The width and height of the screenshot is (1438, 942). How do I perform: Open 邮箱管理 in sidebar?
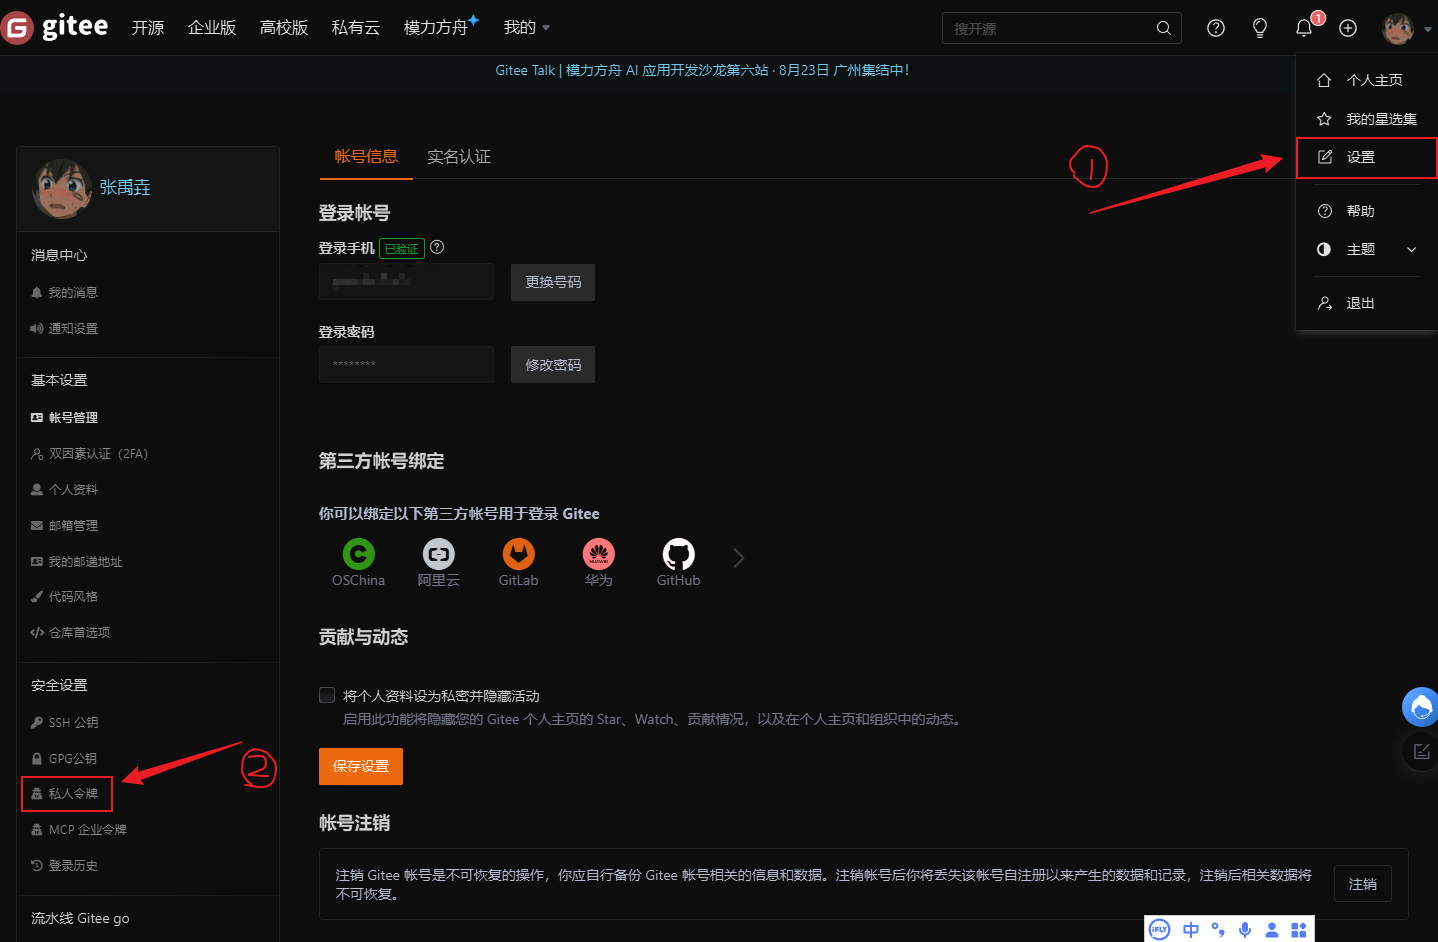click(73, 526)
